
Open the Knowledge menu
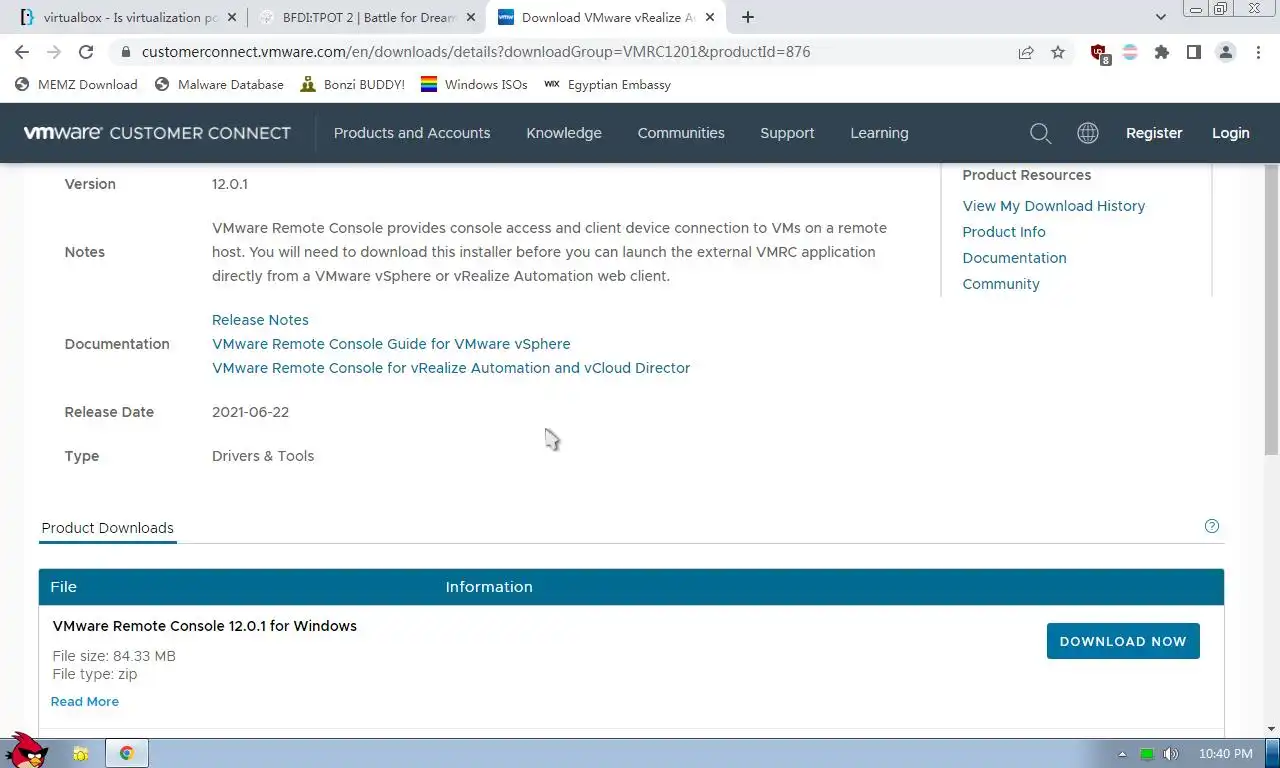coord(564,133)
